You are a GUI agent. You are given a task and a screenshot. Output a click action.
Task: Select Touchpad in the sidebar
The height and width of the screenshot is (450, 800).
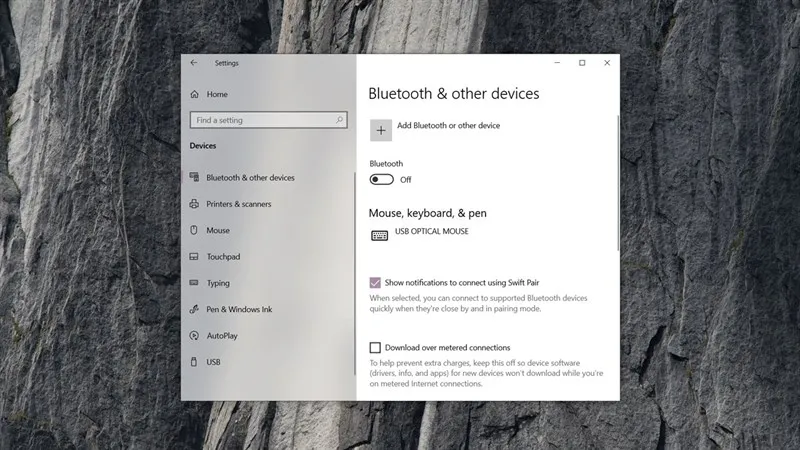coord(223,257)
